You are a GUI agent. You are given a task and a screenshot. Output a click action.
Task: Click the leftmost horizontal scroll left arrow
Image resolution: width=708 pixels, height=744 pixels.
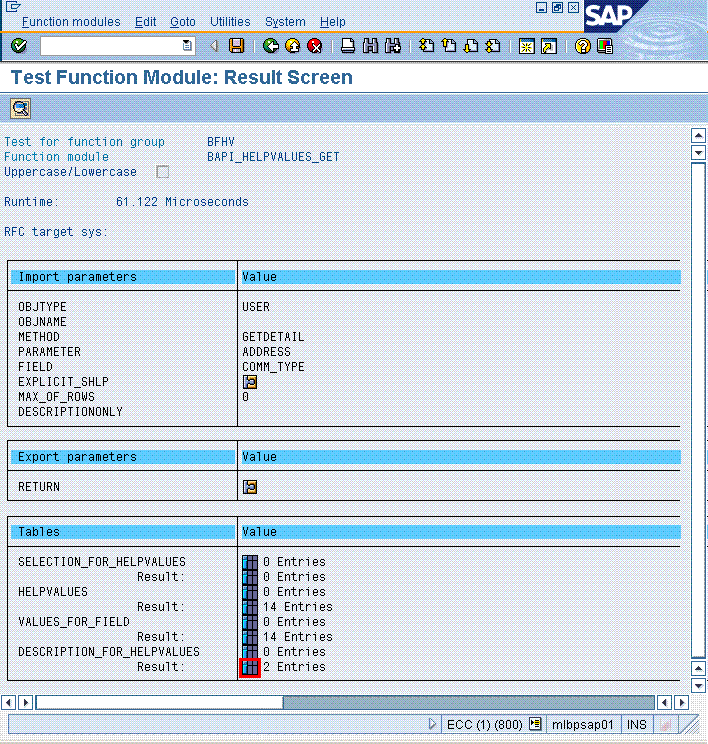coord(9,702)
